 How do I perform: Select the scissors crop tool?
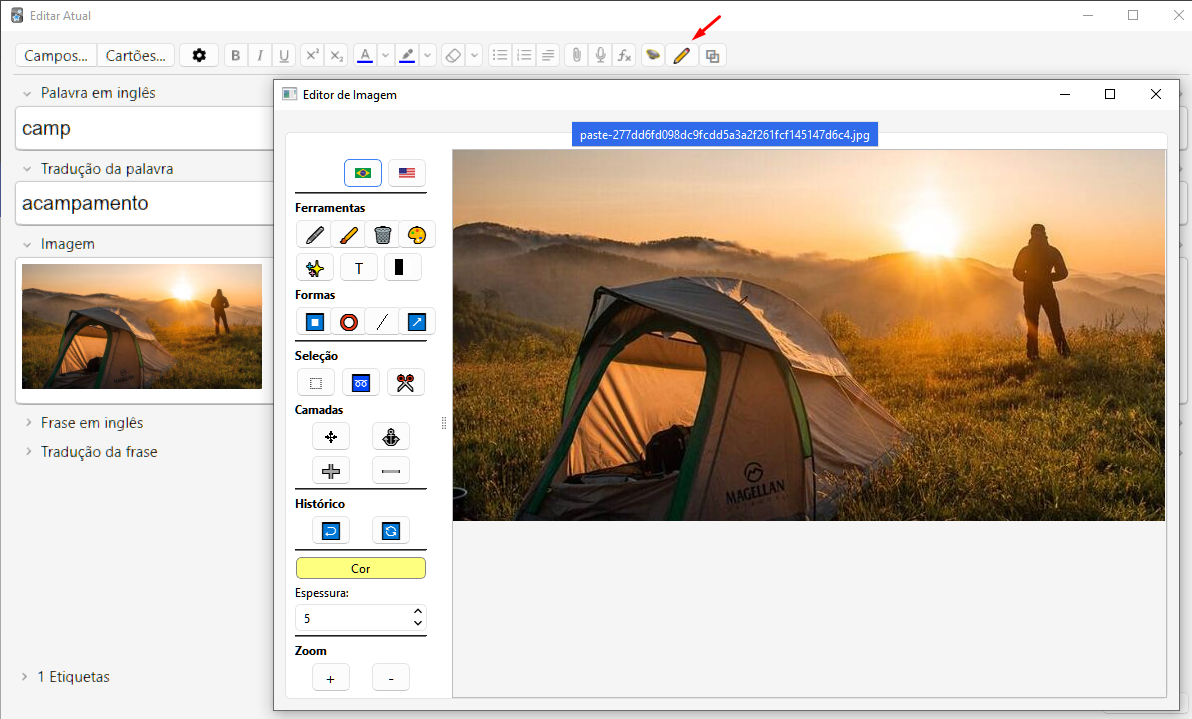pyautogui.click(x=405, y=382)
